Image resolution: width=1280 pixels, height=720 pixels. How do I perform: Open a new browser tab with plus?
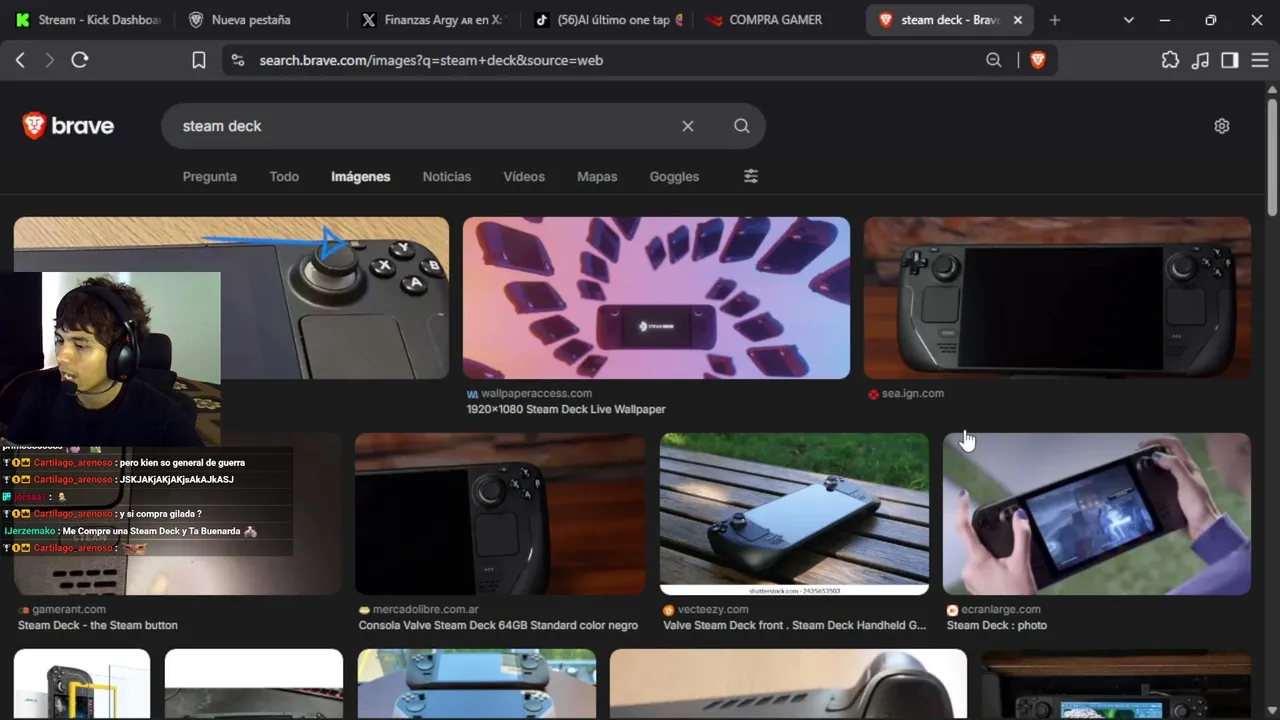click(1054, 20)
